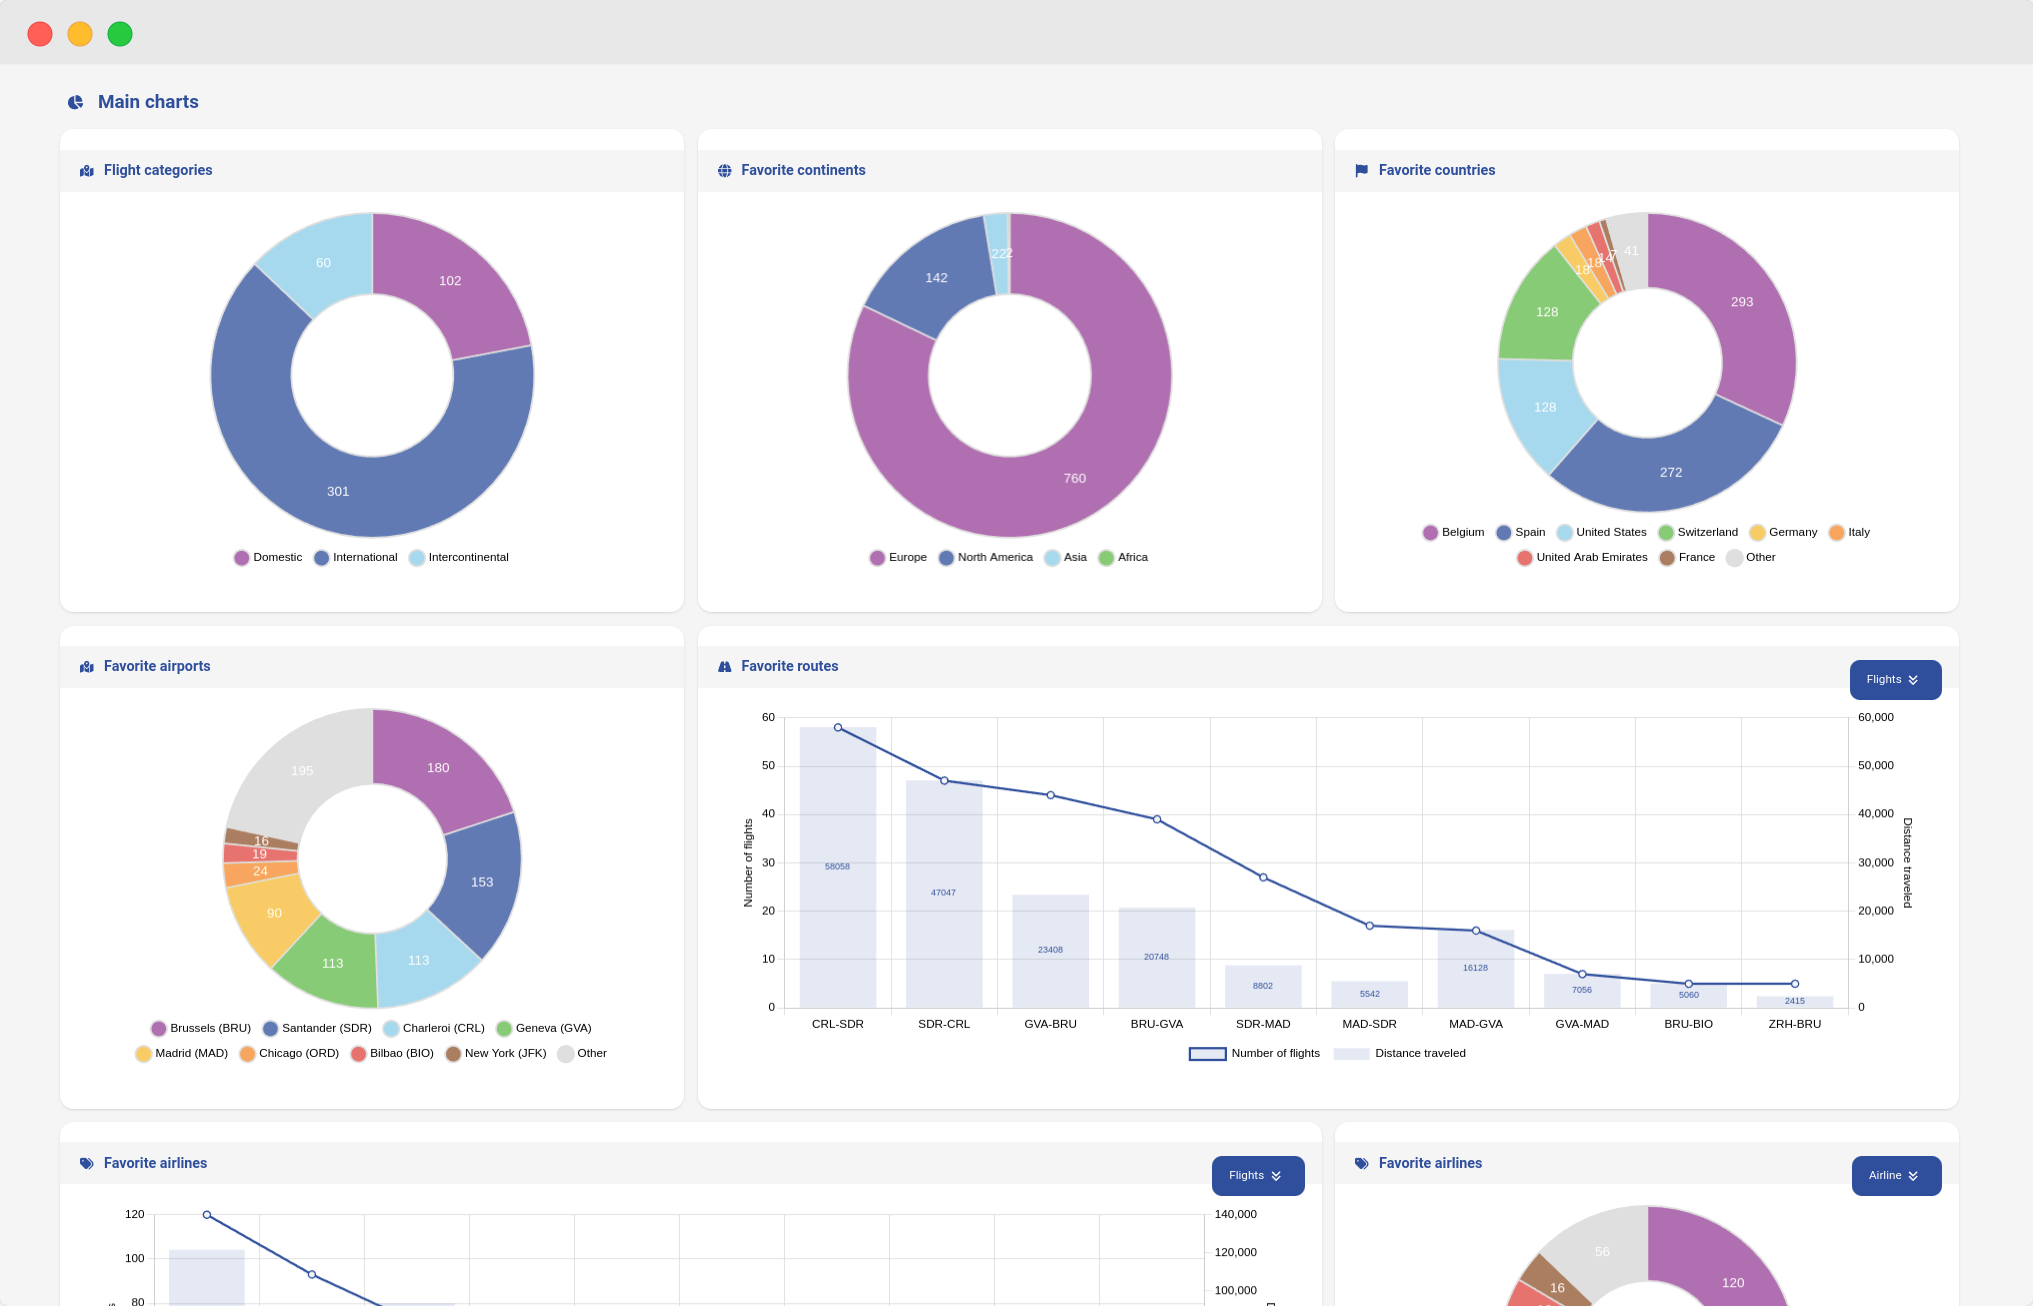The width and height of the screenshot is (2033, 1306).
Task: Click the Main charts pie icon
Action: (x=75, y=102)
